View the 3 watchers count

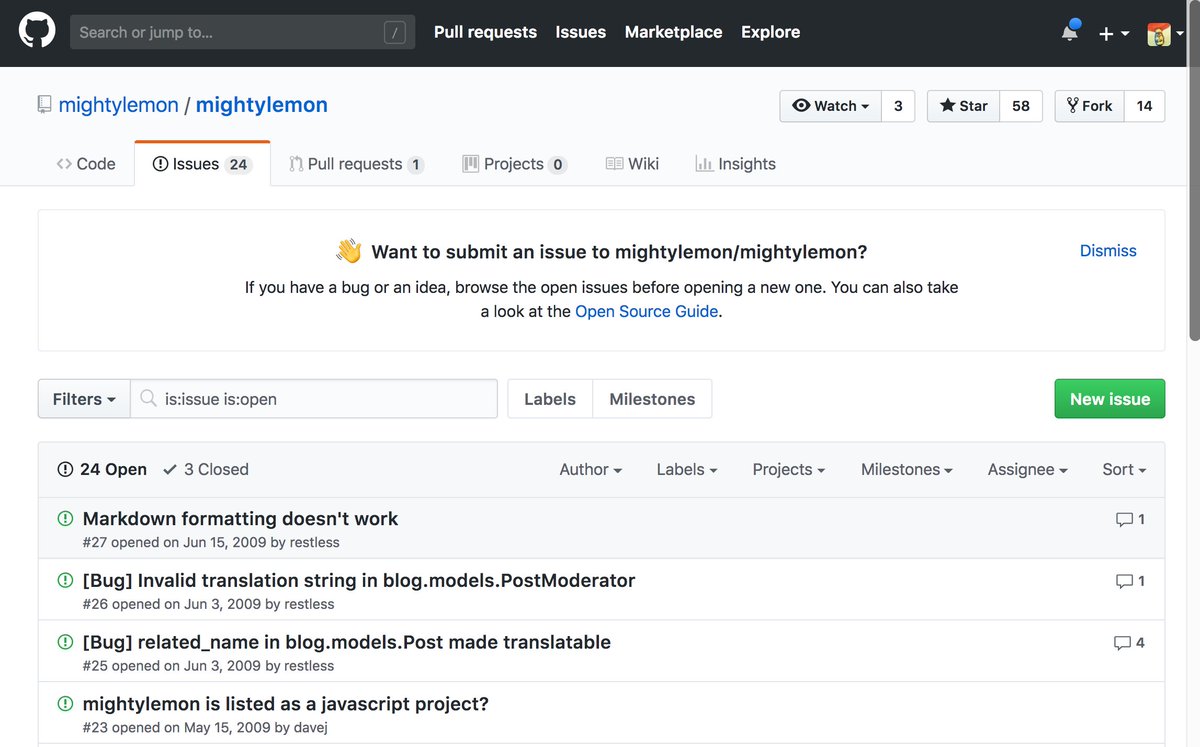(x=898, y=106)
